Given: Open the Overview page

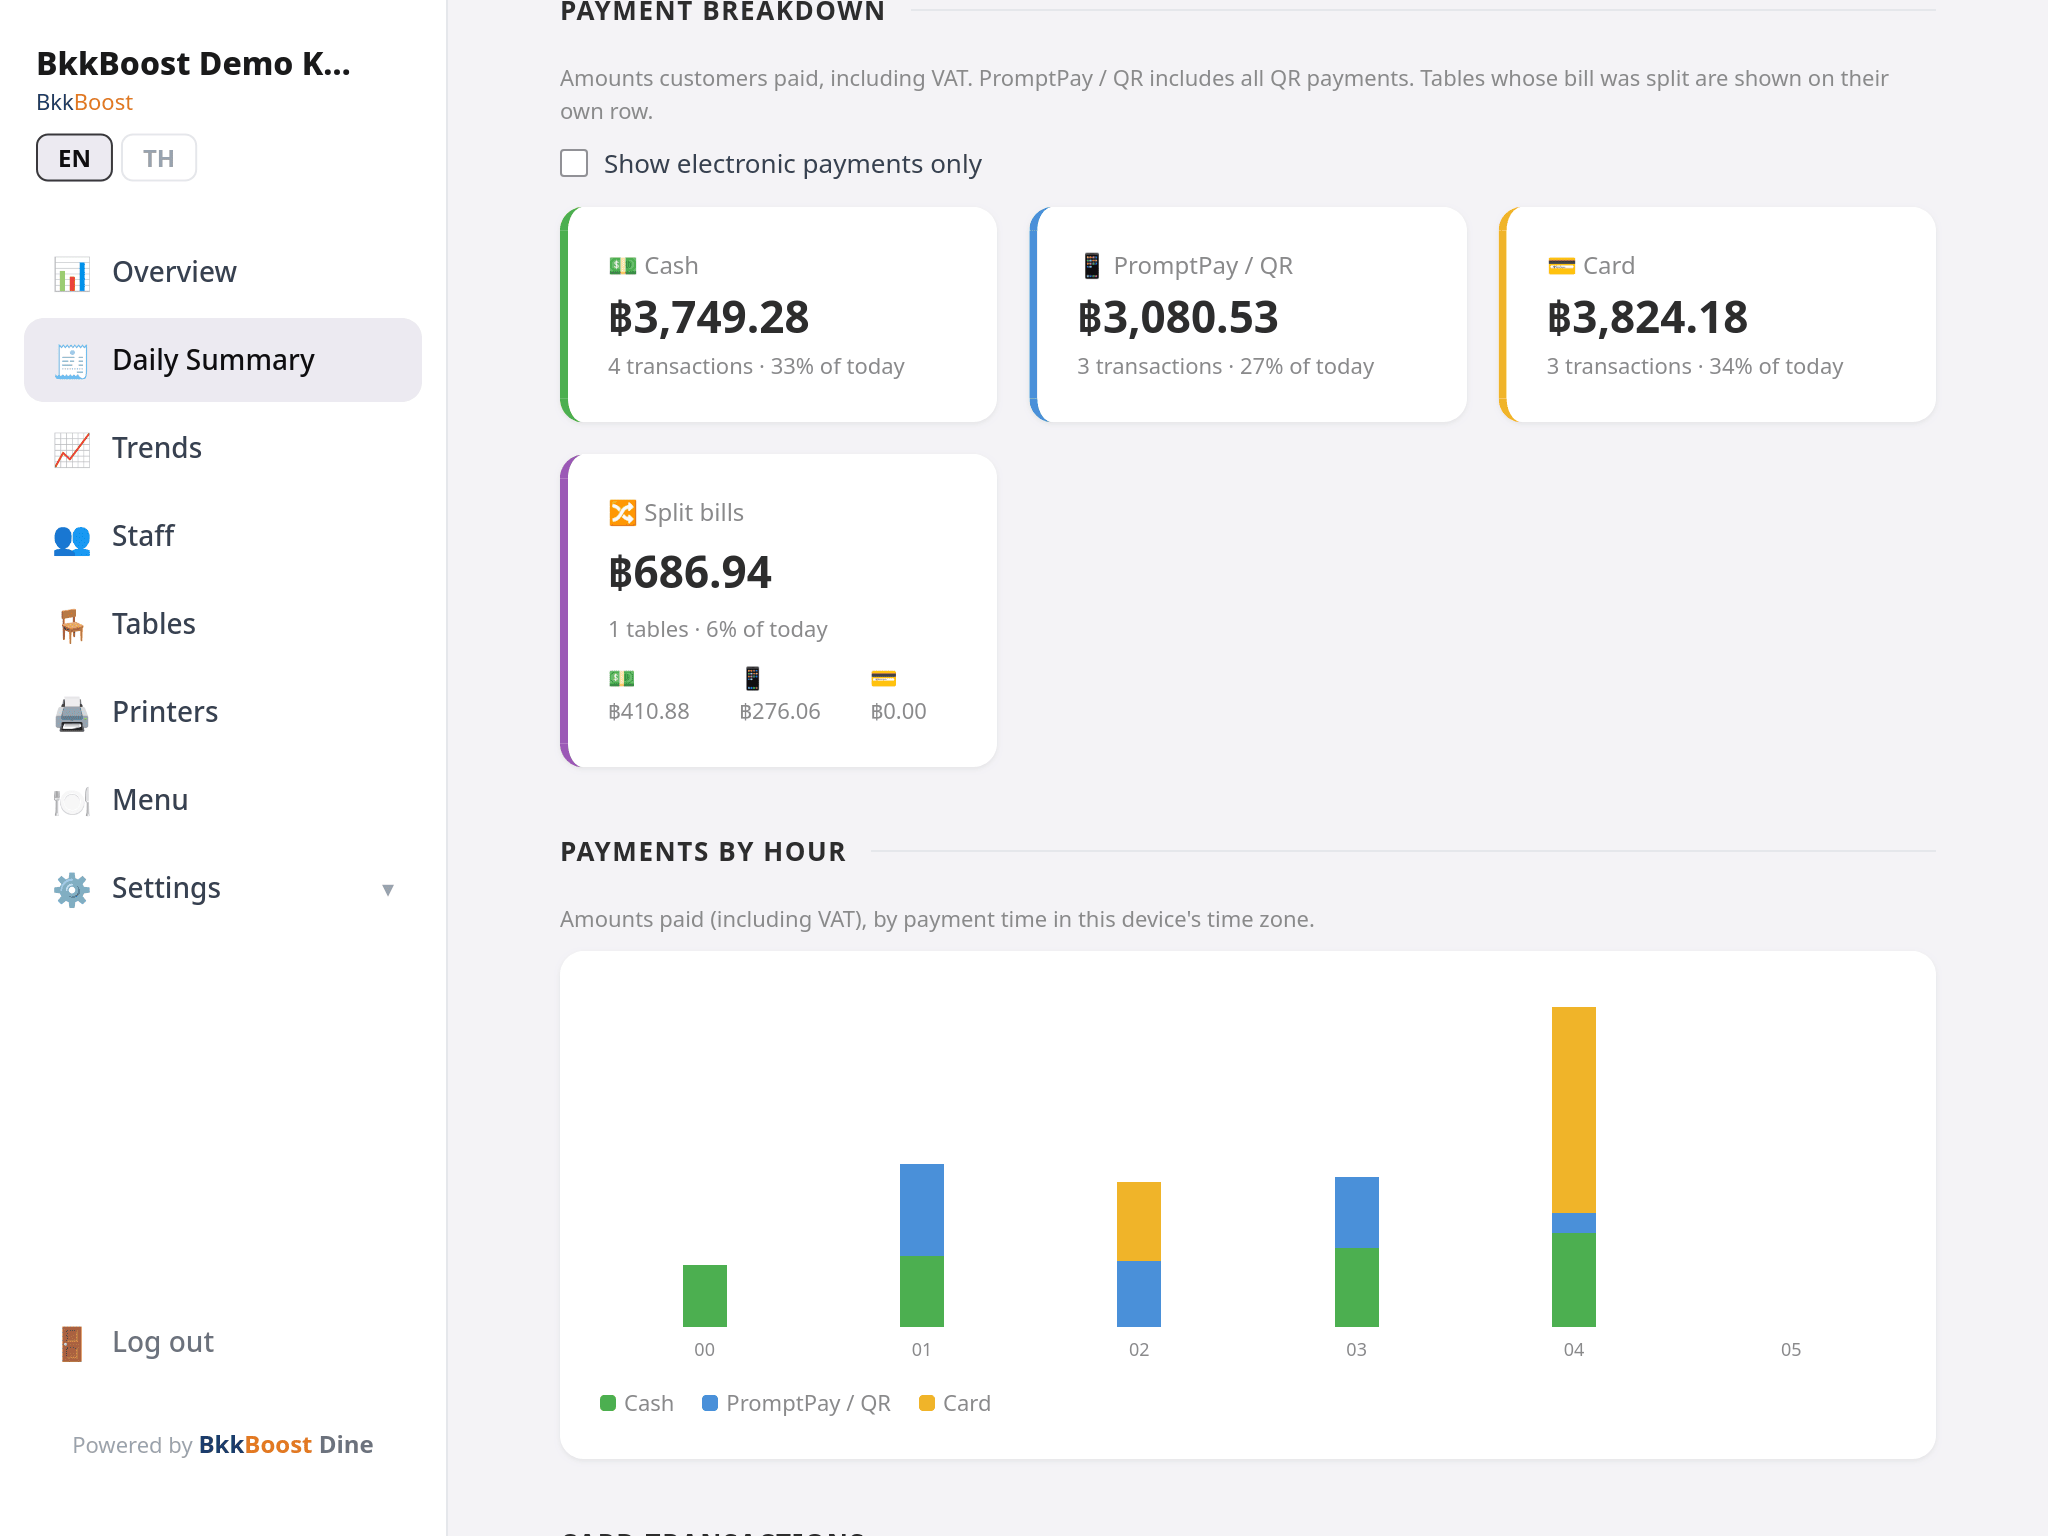Looking at the screenshot, I should [x=223, y=272].
